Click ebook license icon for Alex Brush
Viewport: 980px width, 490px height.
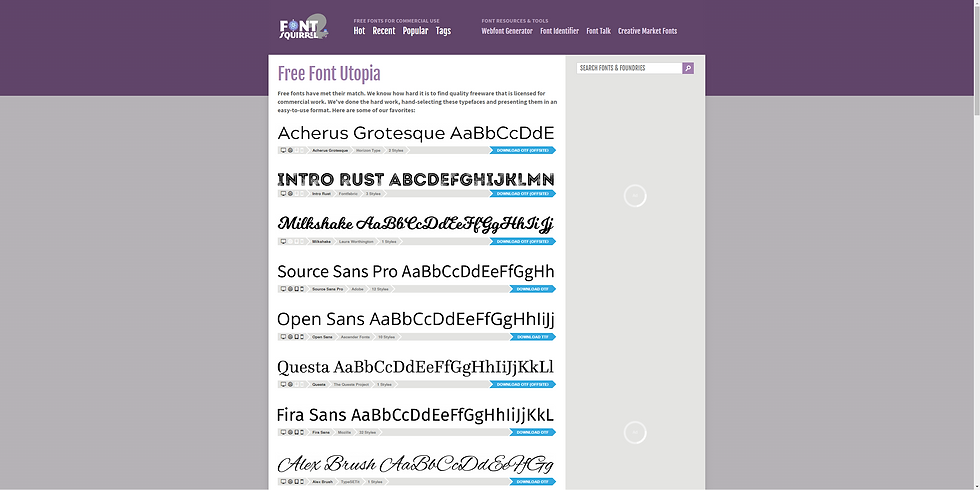pyautogui.click(x=297, y=482)
